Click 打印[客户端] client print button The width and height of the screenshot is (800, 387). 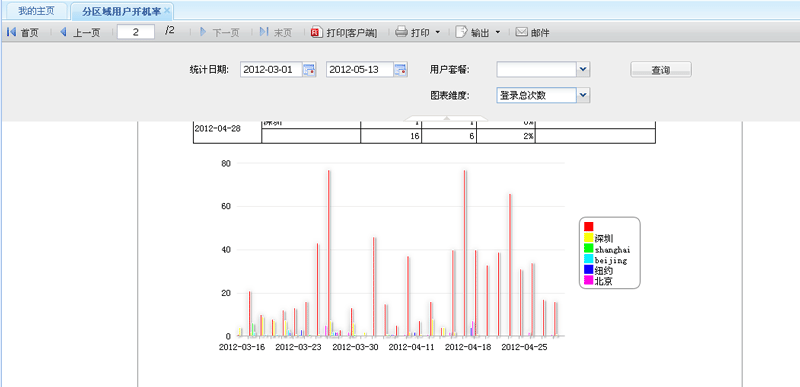pos(344,33)
